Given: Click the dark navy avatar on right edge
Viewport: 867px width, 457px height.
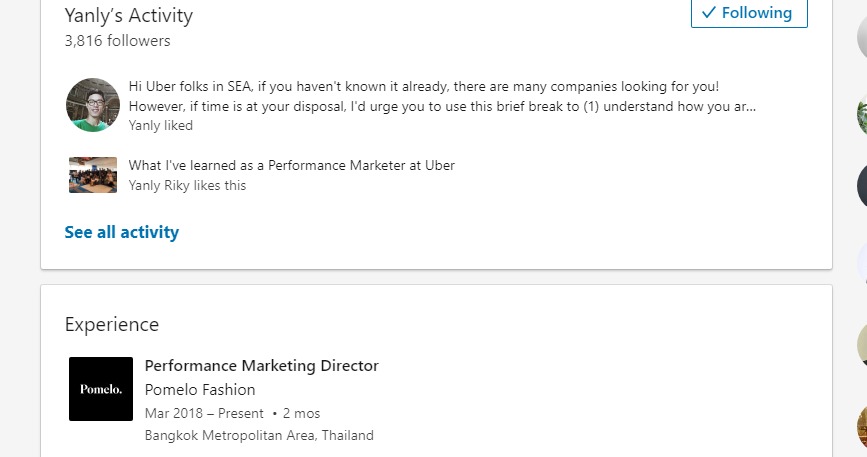Looking at the screenshot, I should 863,186.
